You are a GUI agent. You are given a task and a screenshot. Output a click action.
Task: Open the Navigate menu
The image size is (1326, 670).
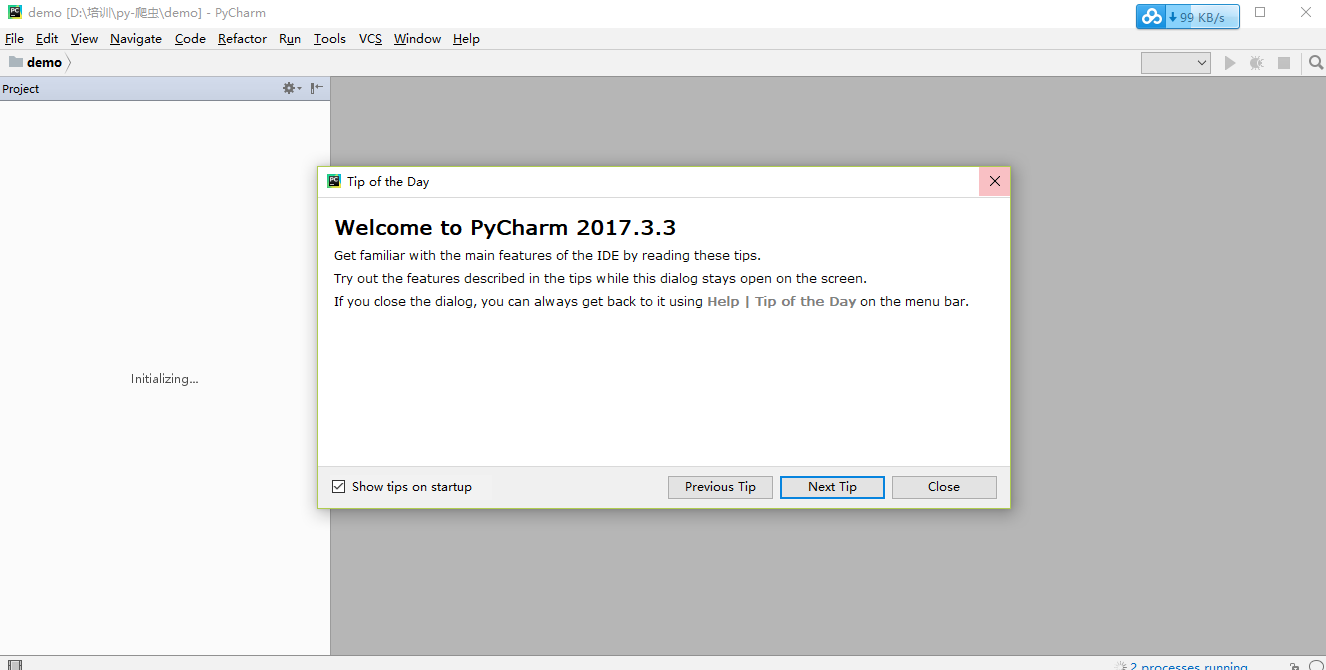136,39
